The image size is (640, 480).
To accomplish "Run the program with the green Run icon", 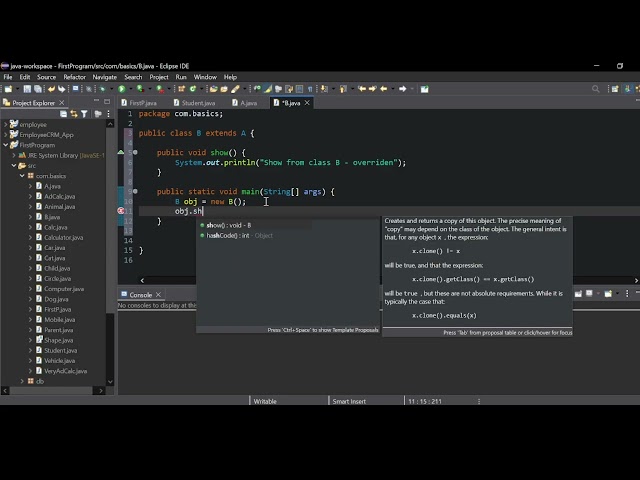I will (x=122, y=89).
